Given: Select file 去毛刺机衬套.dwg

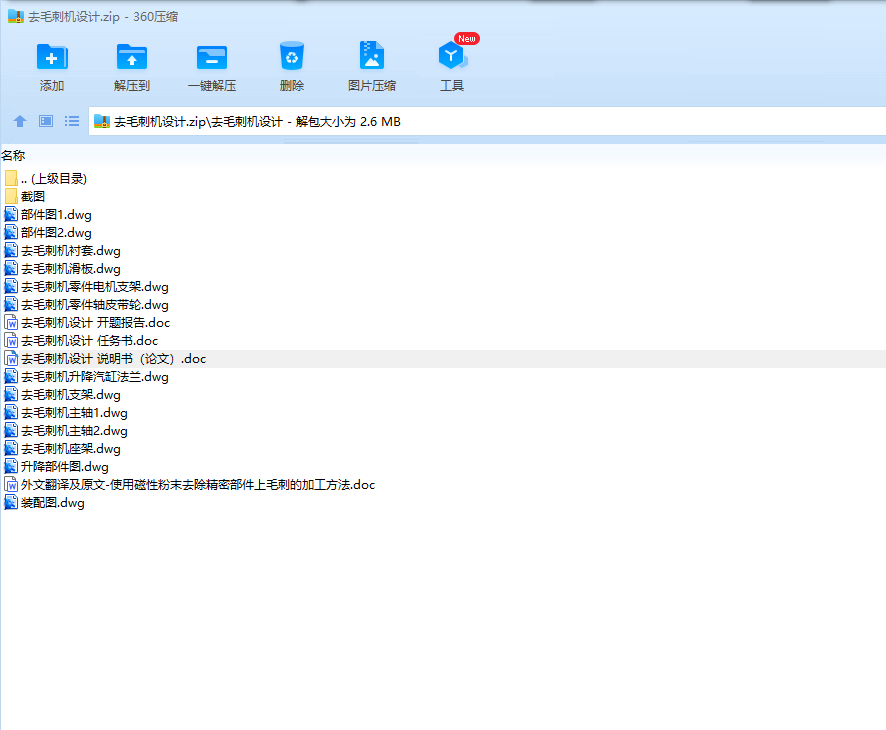Looking at the screenshot, I should coord(71,251).
